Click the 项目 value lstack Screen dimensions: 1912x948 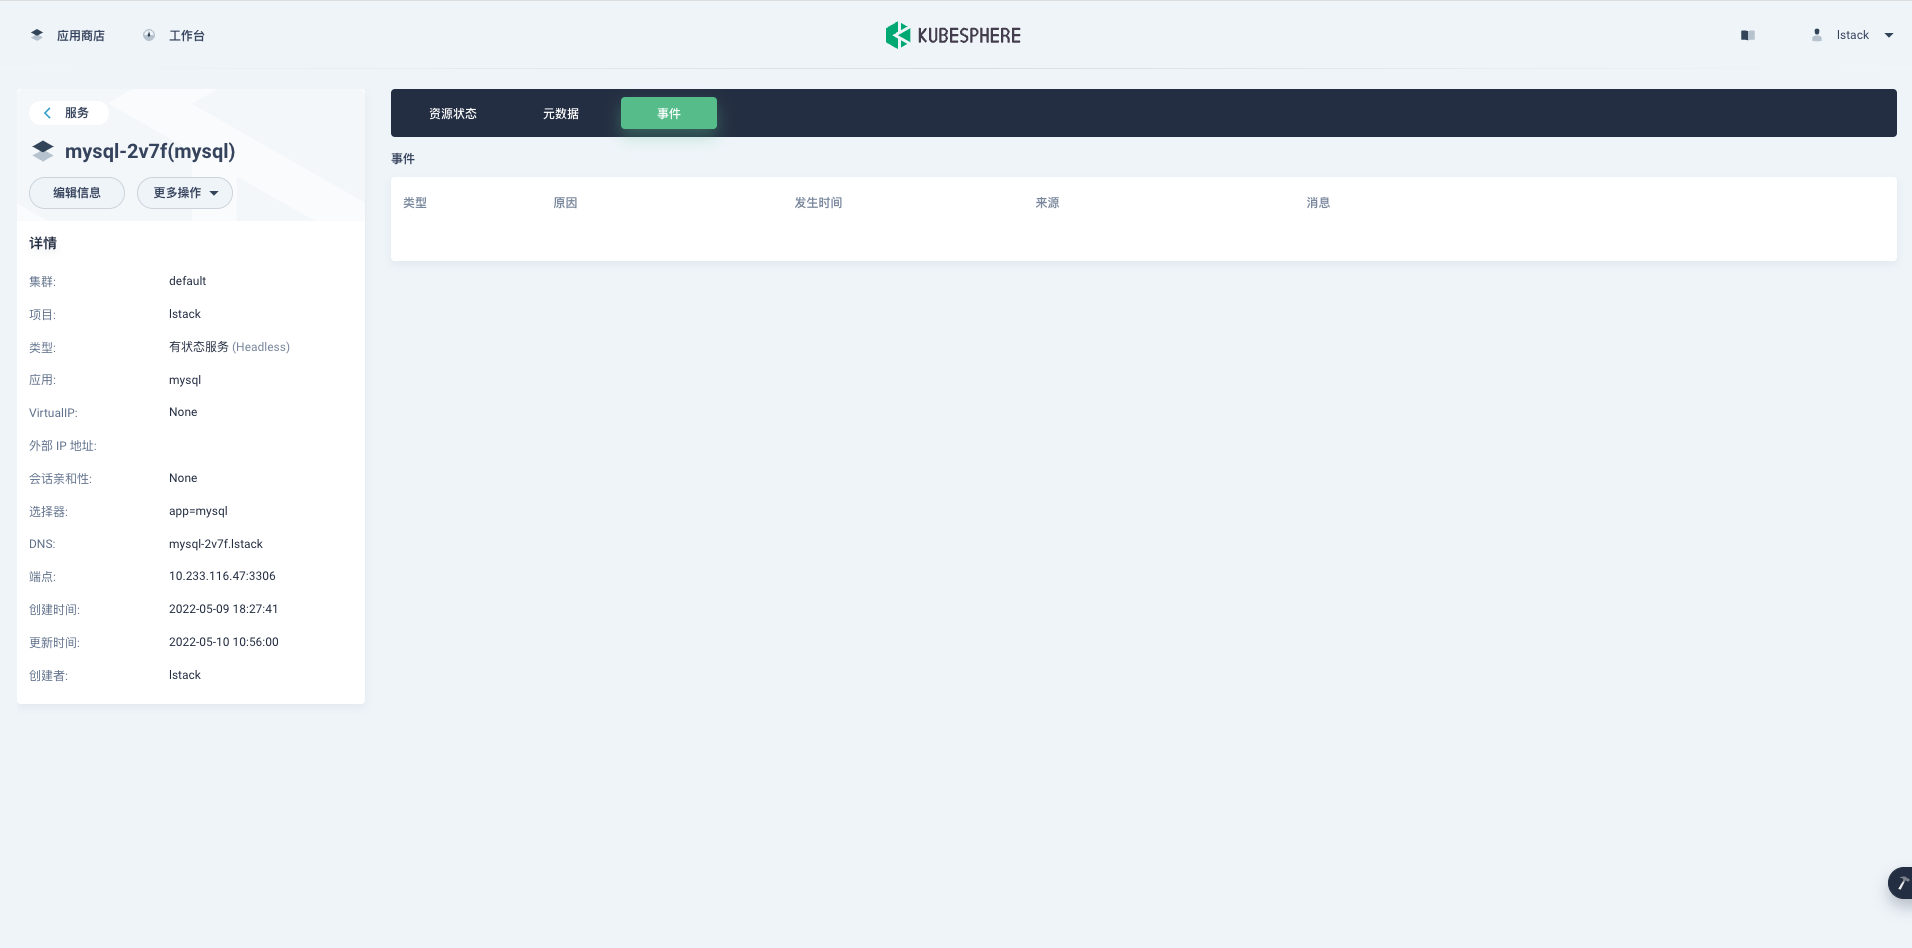tap(185, 314)
